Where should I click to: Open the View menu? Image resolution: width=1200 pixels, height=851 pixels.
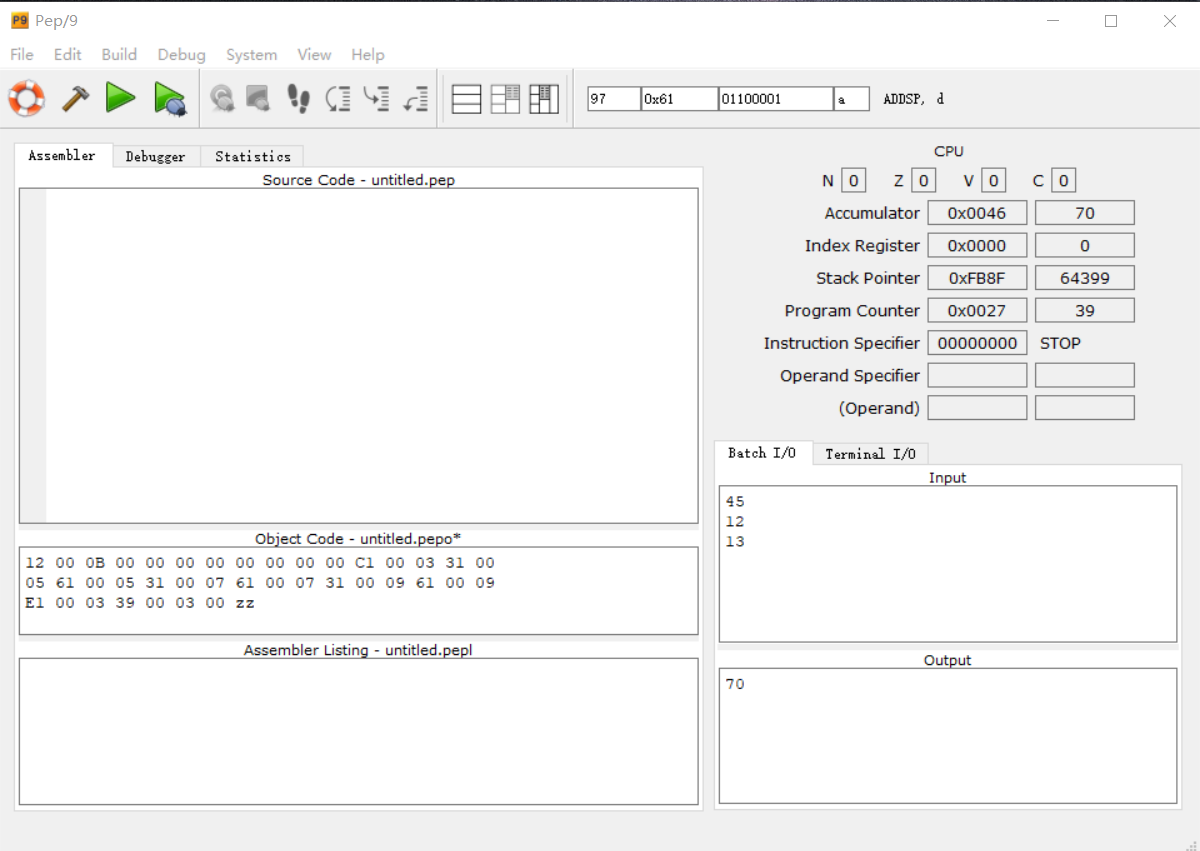[x=314, y=55]
